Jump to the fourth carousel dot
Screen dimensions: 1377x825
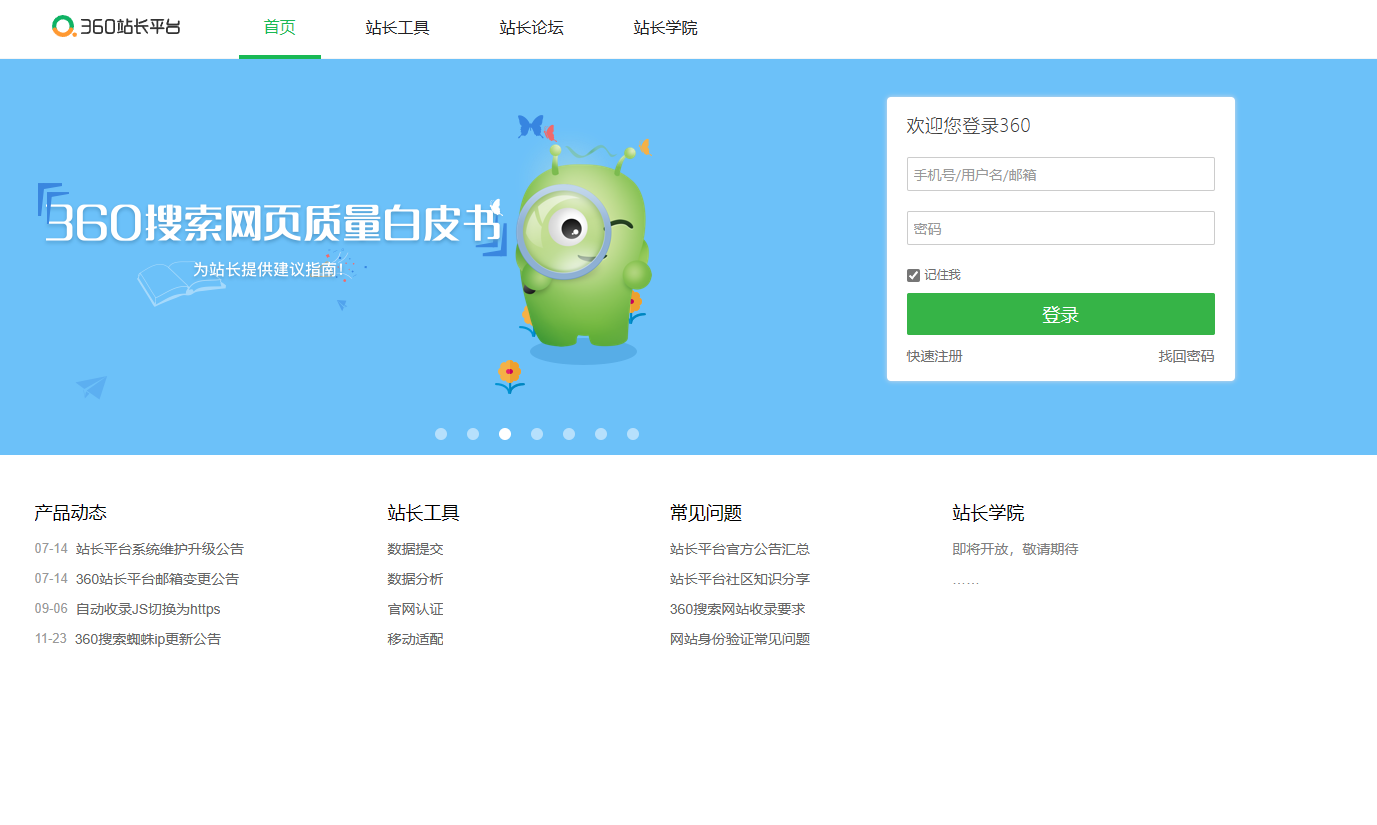(537, 434)
